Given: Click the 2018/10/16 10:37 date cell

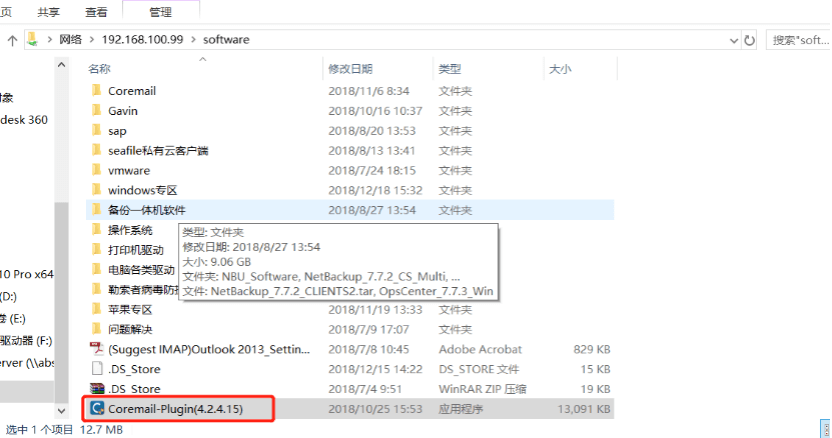Looking at the screenshot, I should (x=375, y=111).
